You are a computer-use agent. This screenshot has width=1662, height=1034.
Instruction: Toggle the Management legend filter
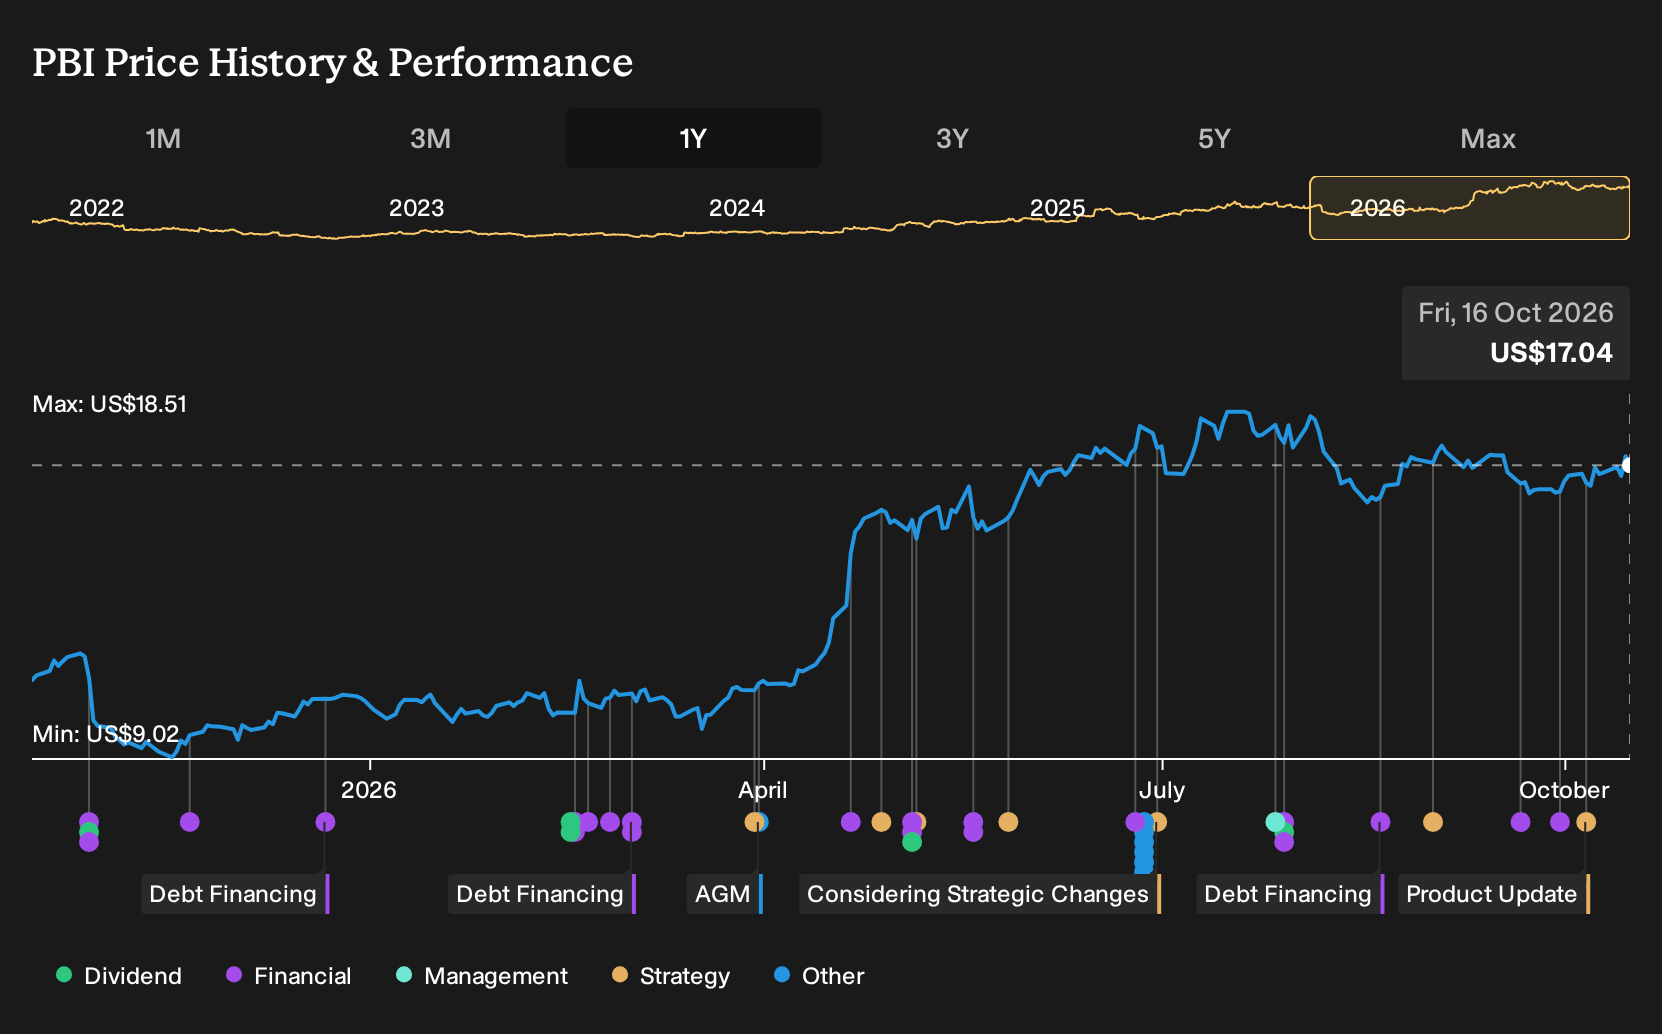coord(482,976)
